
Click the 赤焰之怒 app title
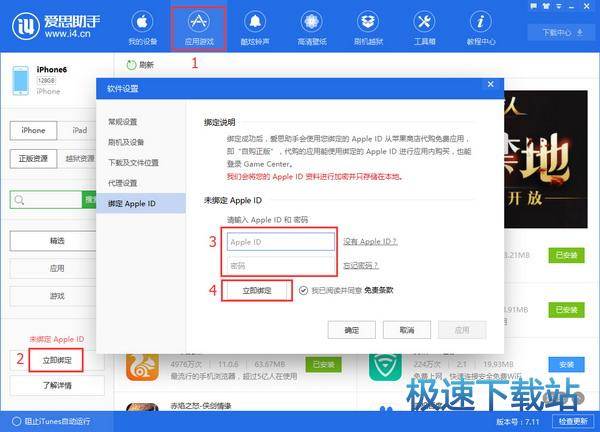201,406
